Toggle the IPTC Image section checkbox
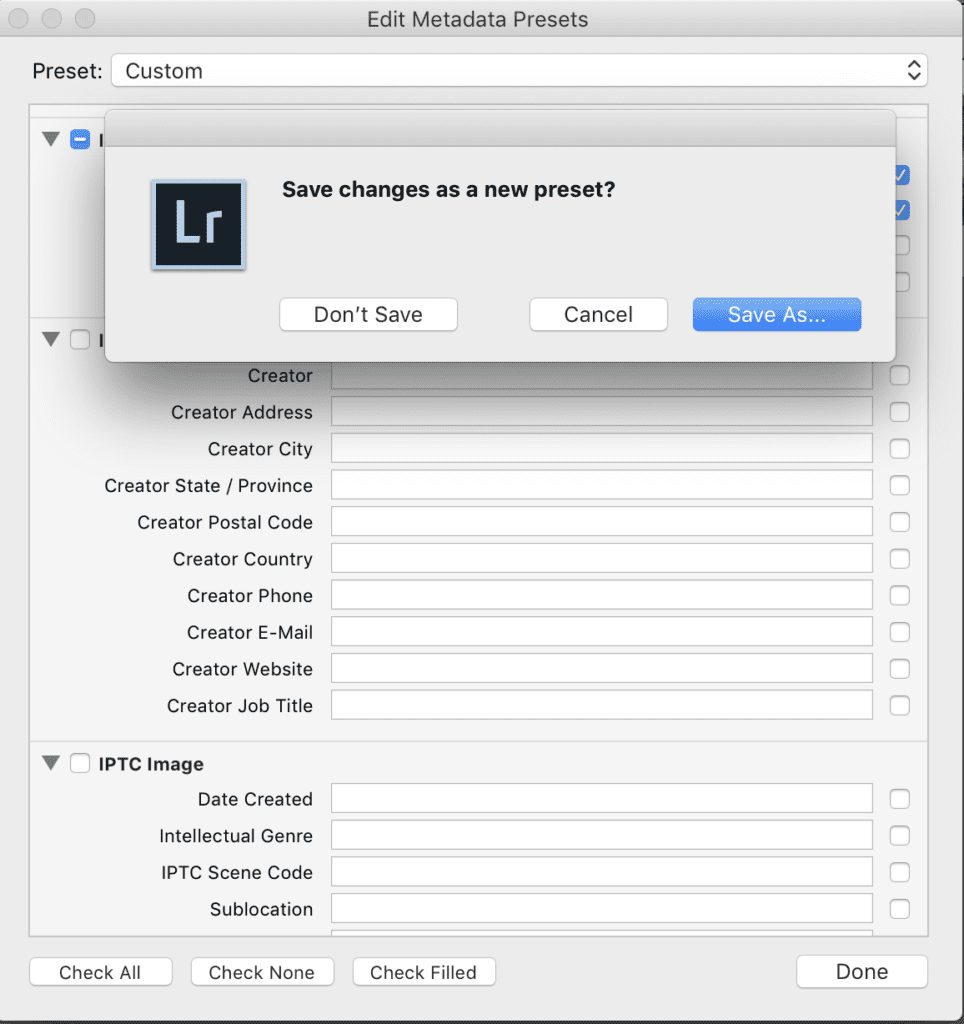This screenshot has height=1024, width=964. (80, 763)
